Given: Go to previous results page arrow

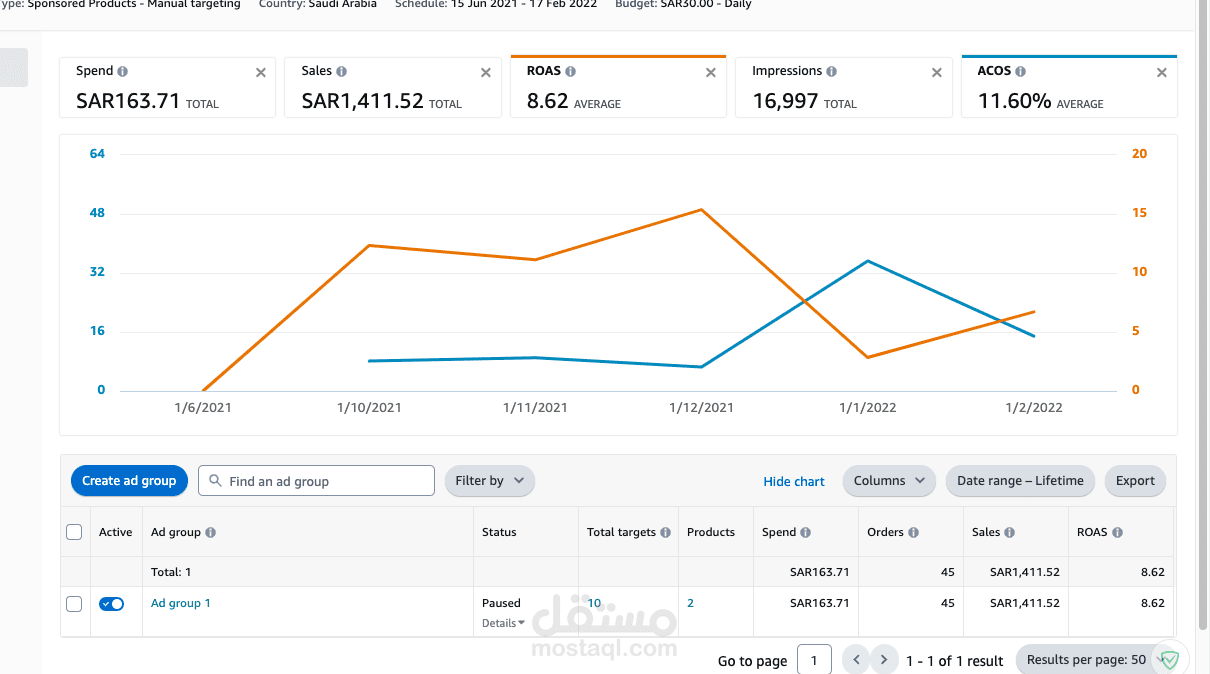Looking at the screenshot, I should (856, 660).
